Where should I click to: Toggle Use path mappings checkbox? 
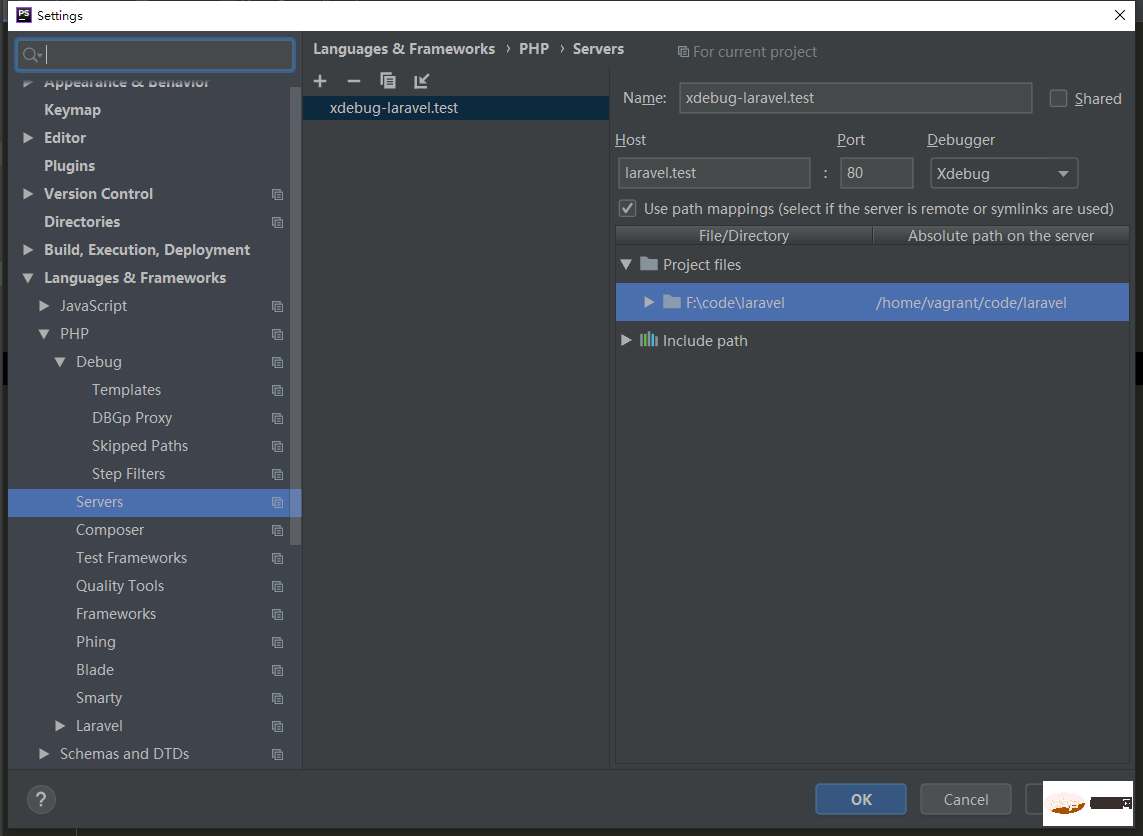click(627, 208)
